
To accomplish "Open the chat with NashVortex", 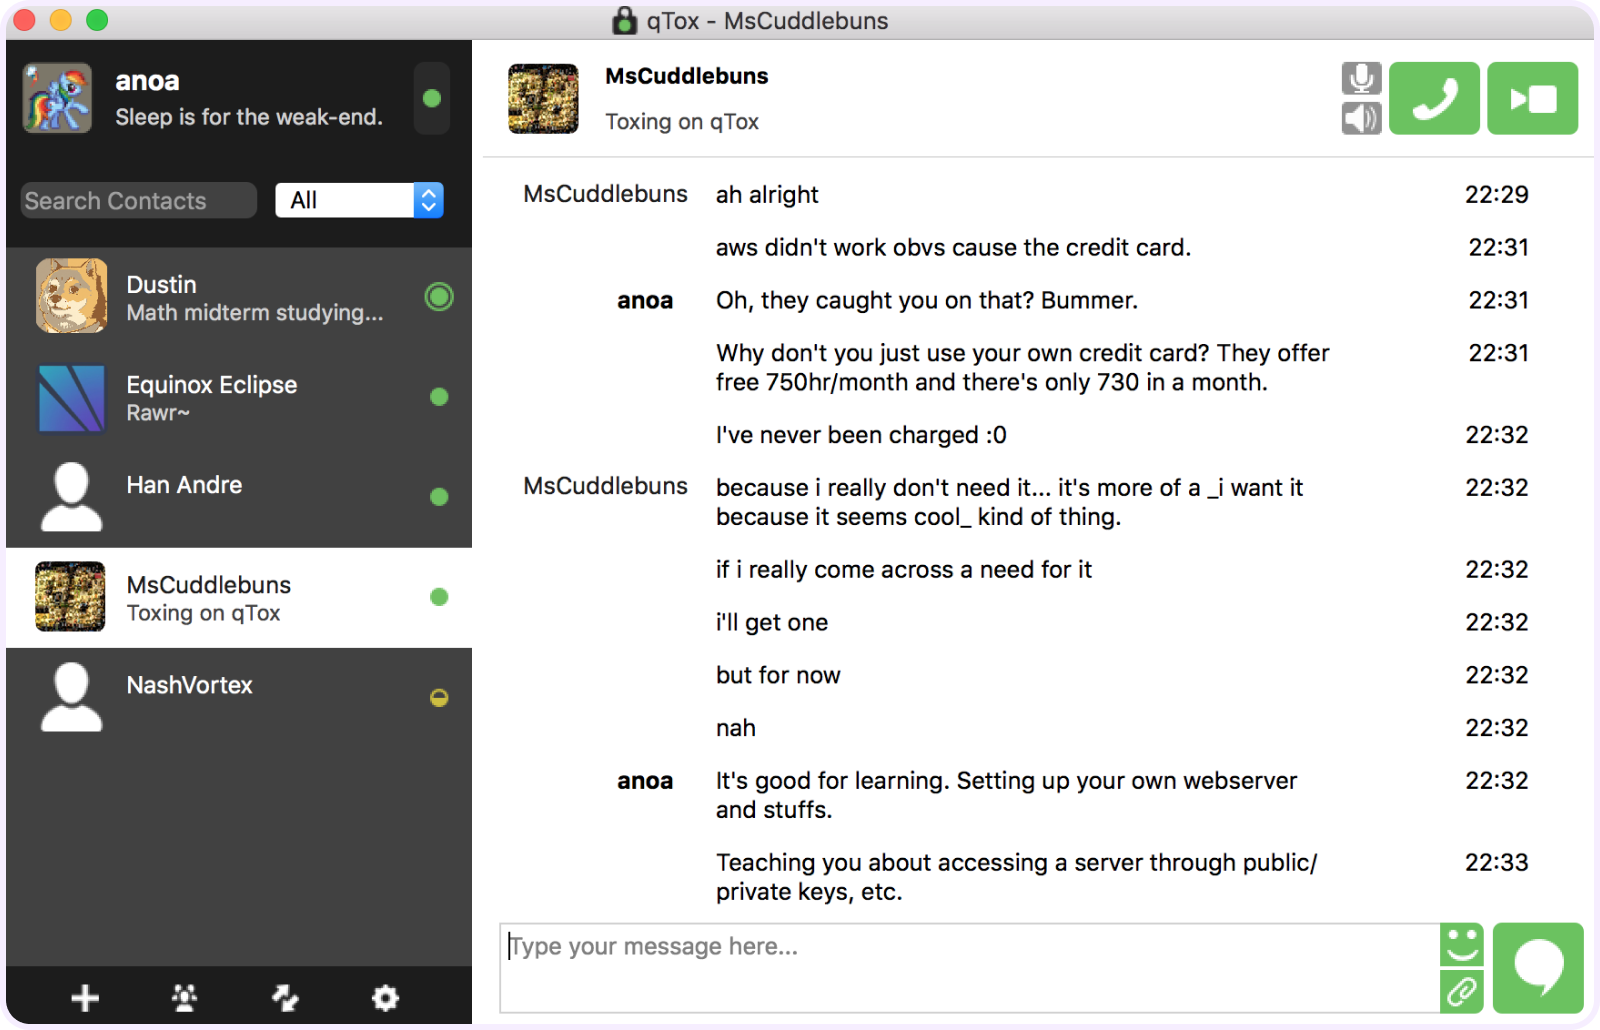I will click(x=239, y=697).
